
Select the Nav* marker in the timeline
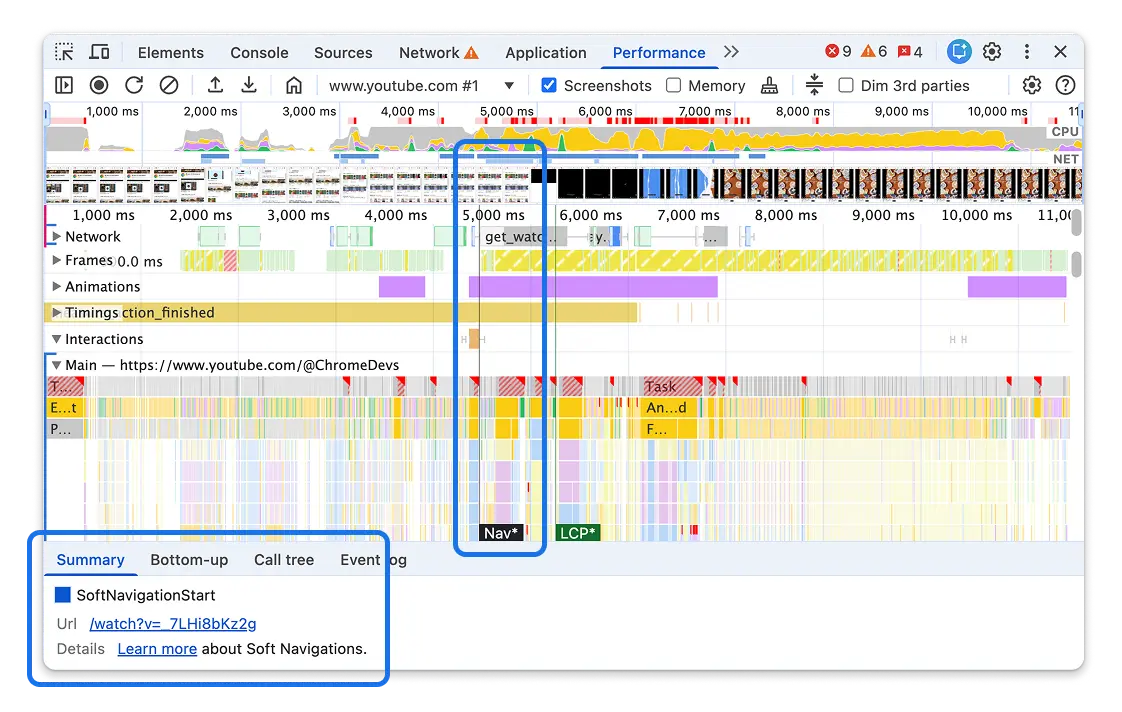tap(500, 533)
